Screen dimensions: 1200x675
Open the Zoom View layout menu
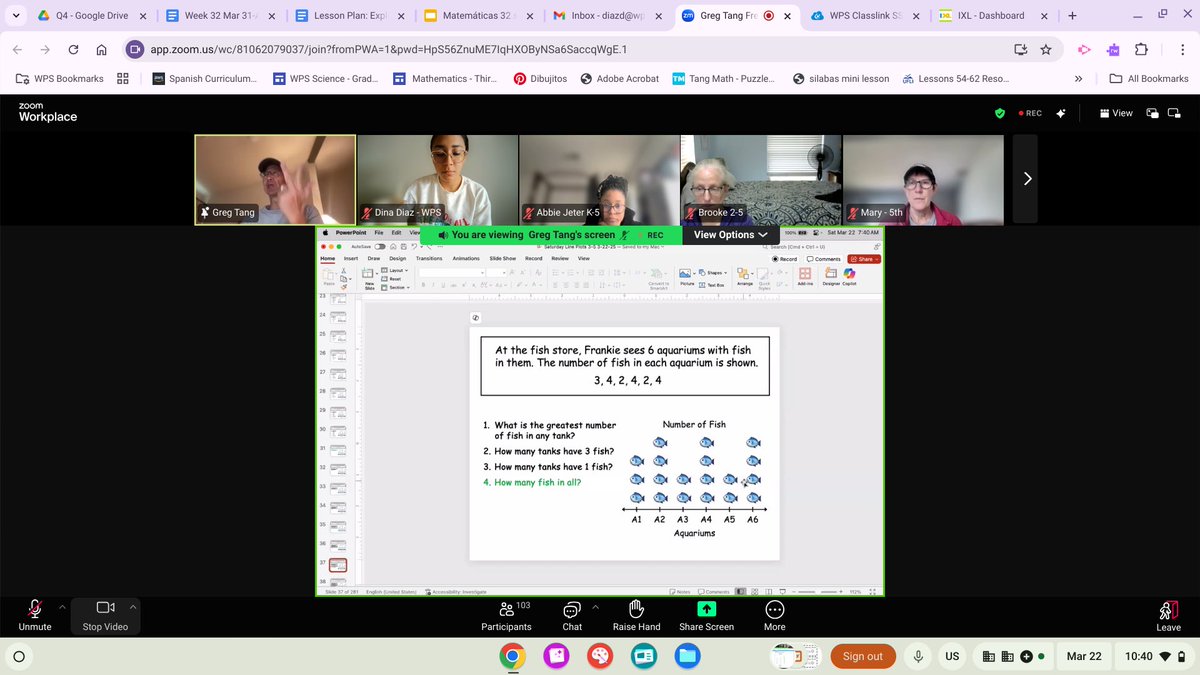tap(1116, 113)
